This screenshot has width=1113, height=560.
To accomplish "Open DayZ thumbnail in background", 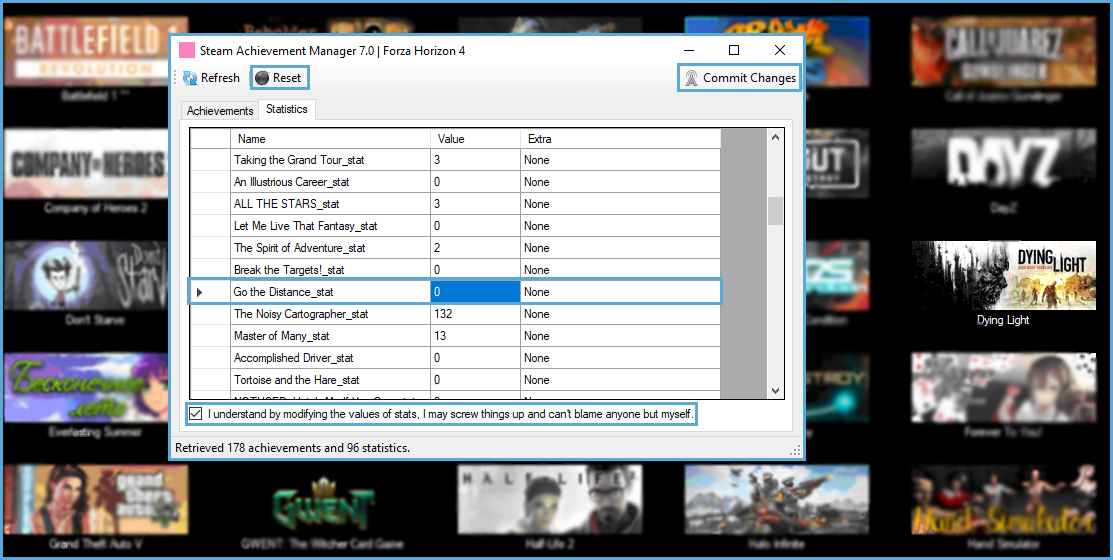I will point(1003,164).
